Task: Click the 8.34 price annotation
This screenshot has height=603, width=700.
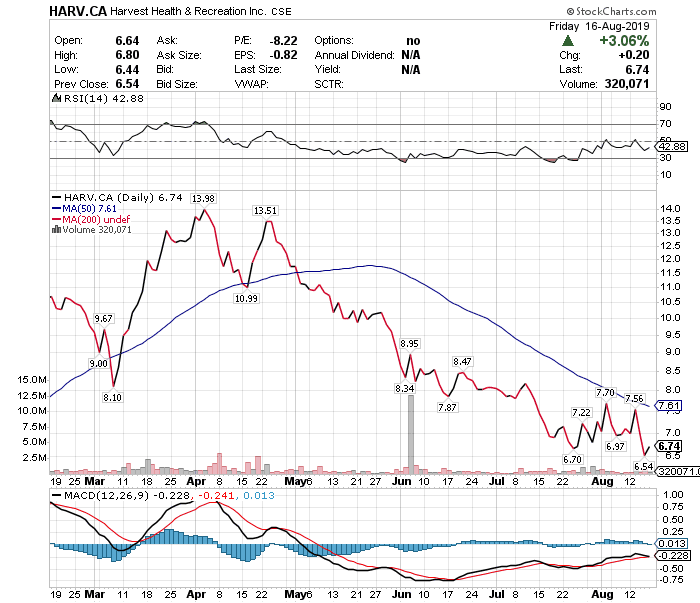Action: coord(404,388)
